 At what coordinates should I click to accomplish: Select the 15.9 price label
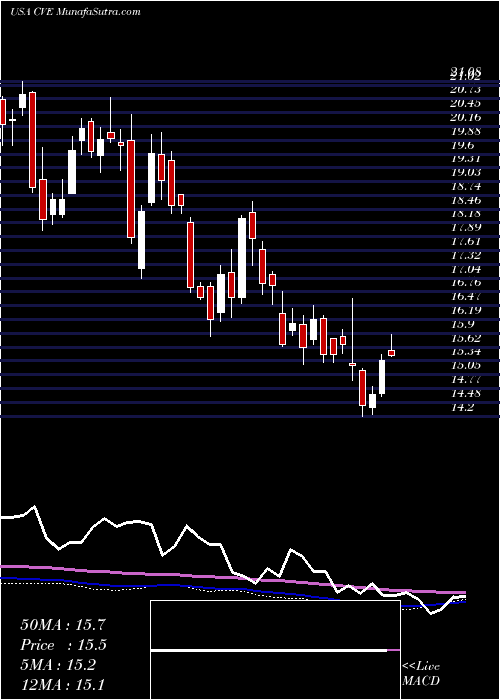click(x=462, y=325)
